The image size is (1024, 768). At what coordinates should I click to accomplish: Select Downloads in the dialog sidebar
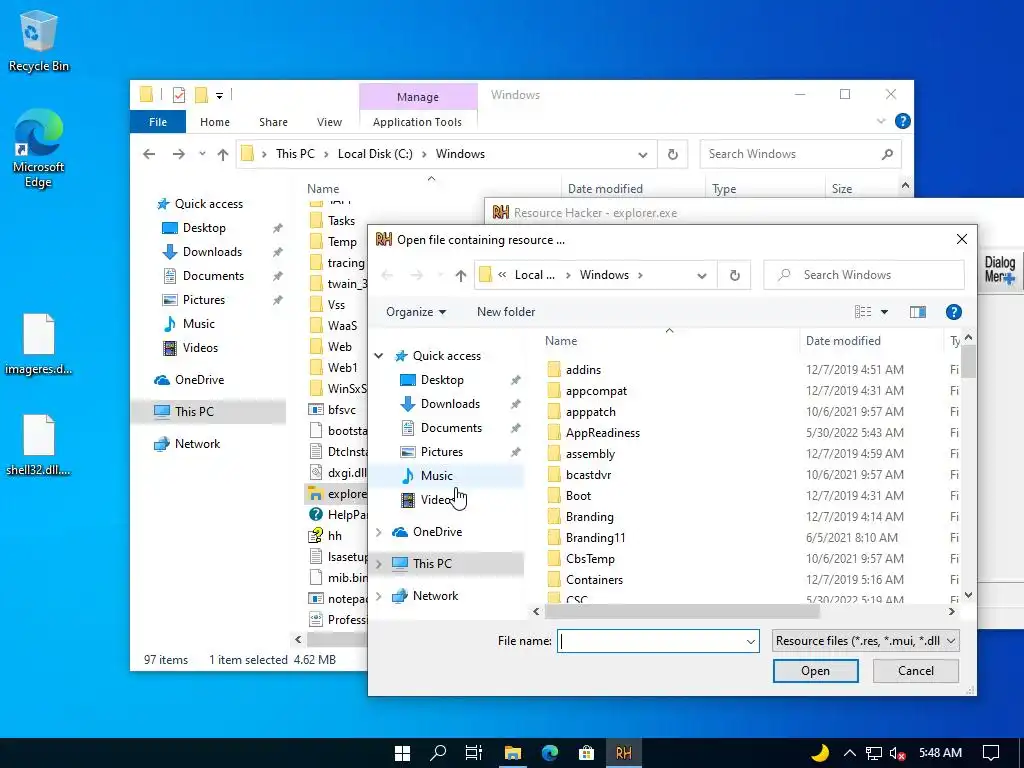point(450,404)
